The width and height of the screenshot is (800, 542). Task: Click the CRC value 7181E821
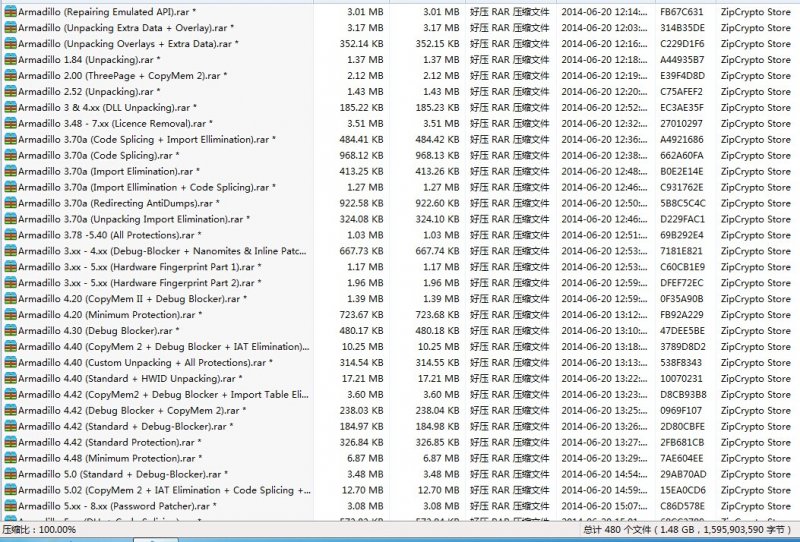tap(681, 251)
